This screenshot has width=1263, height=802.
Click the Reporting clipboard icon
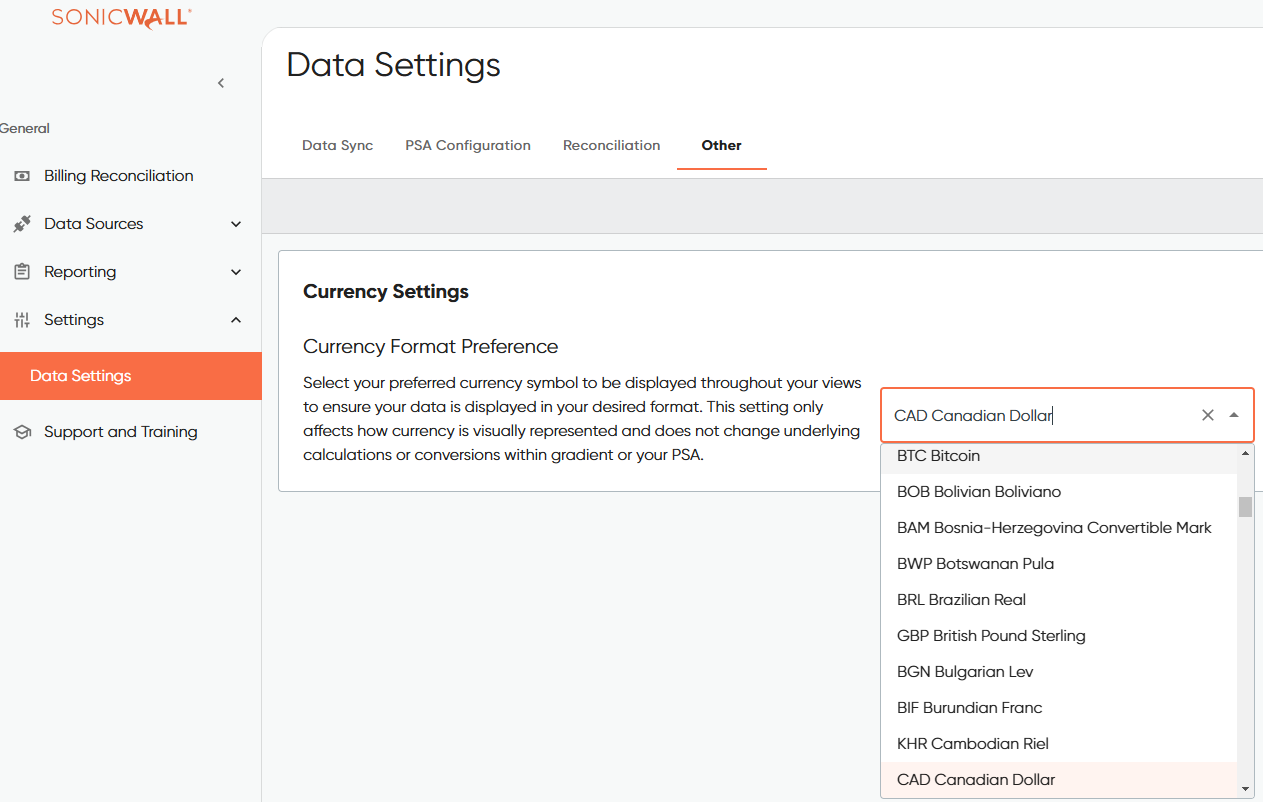pyautogui.click(x=22, y=272)
